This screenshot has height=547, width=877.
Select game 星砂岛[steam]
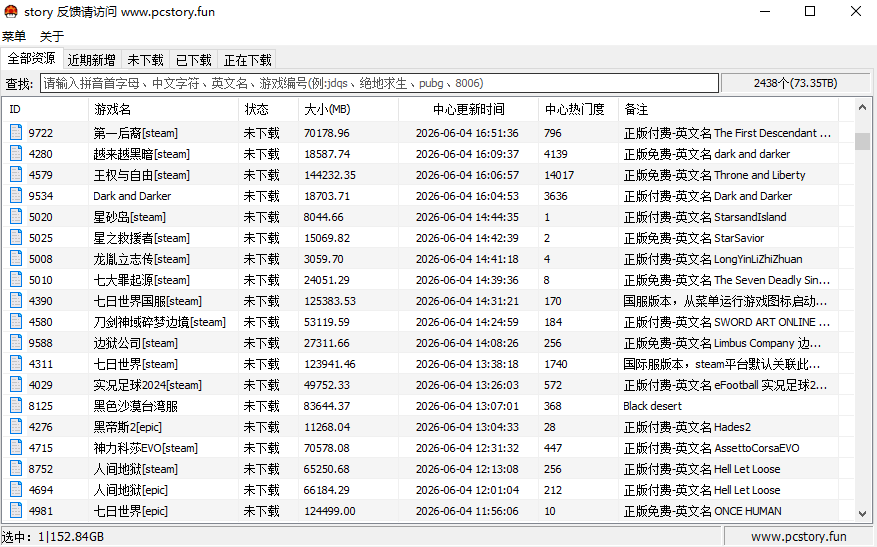click(130, 217)
